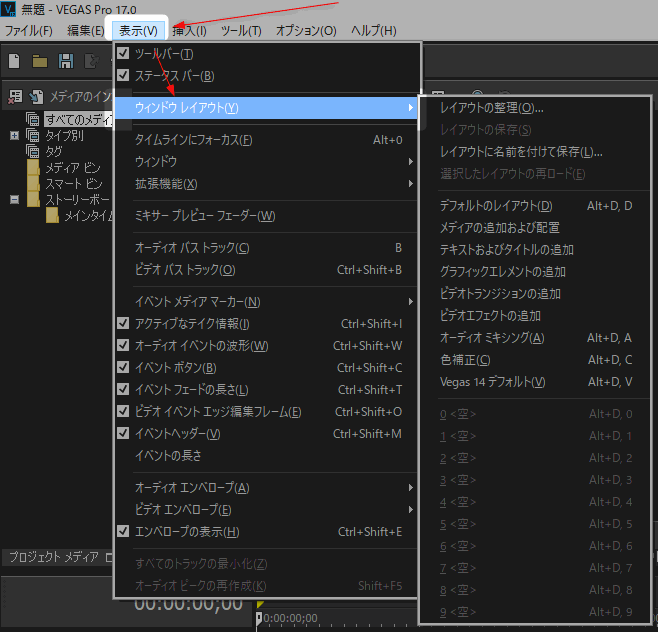Open the ファイル(F) menu
Viewport: 658px width, 632px height.
(x=29, y=31)
